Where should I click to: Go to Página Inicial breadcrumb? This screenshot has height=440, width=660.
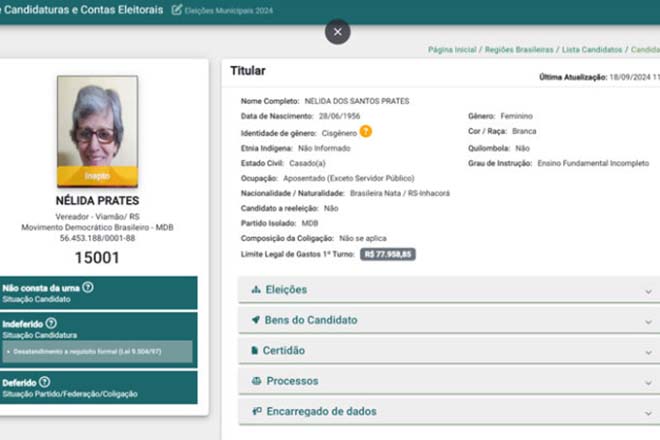click(452, 50)
